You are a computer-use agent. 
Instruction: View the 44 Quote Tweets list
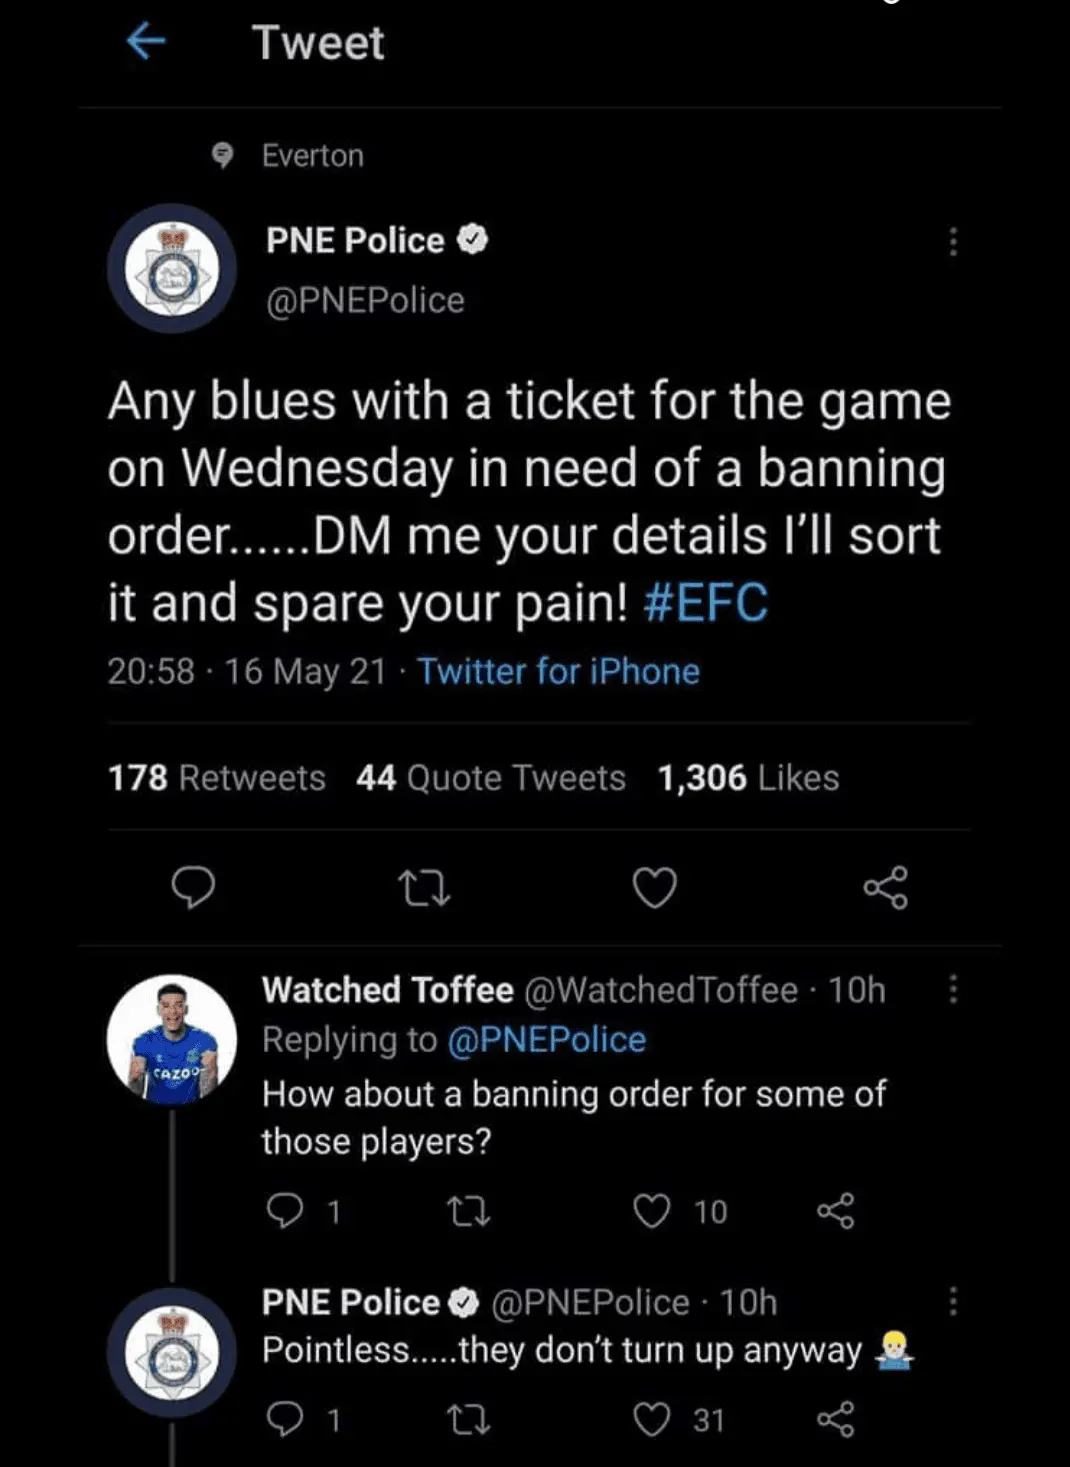click(x=491, y=778)
